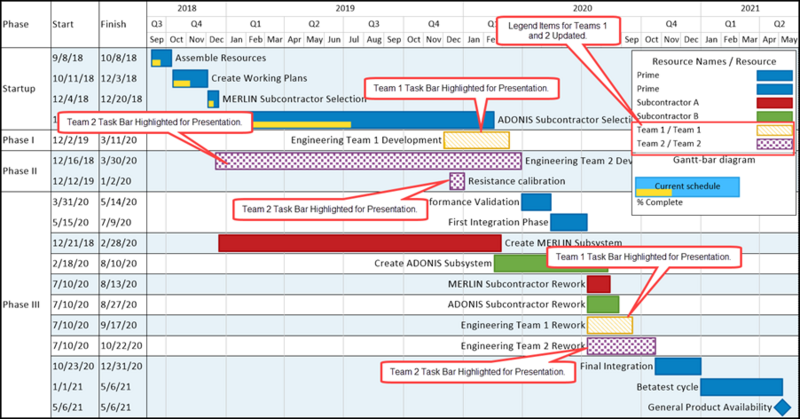Click the Current schedule legend bar

pos(687,187)
